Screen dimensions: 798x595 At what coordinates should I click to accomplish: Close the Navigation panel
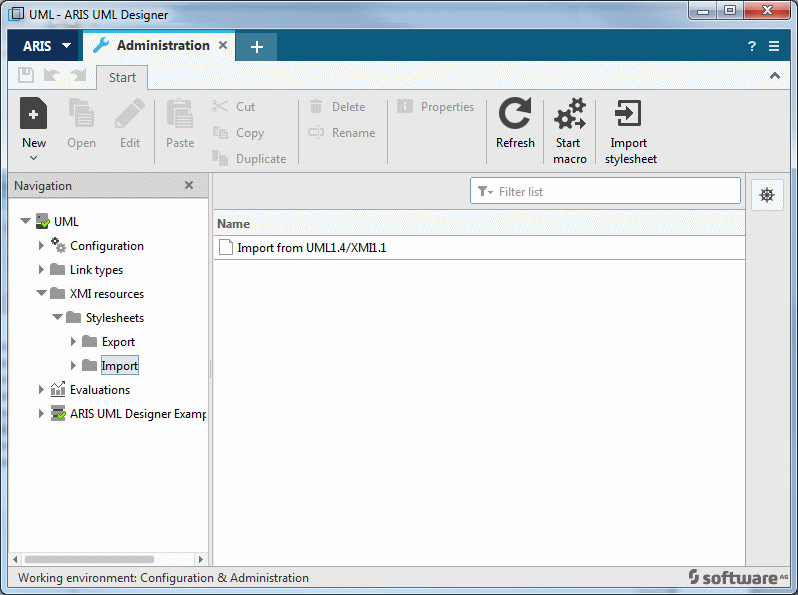[189, 185]
